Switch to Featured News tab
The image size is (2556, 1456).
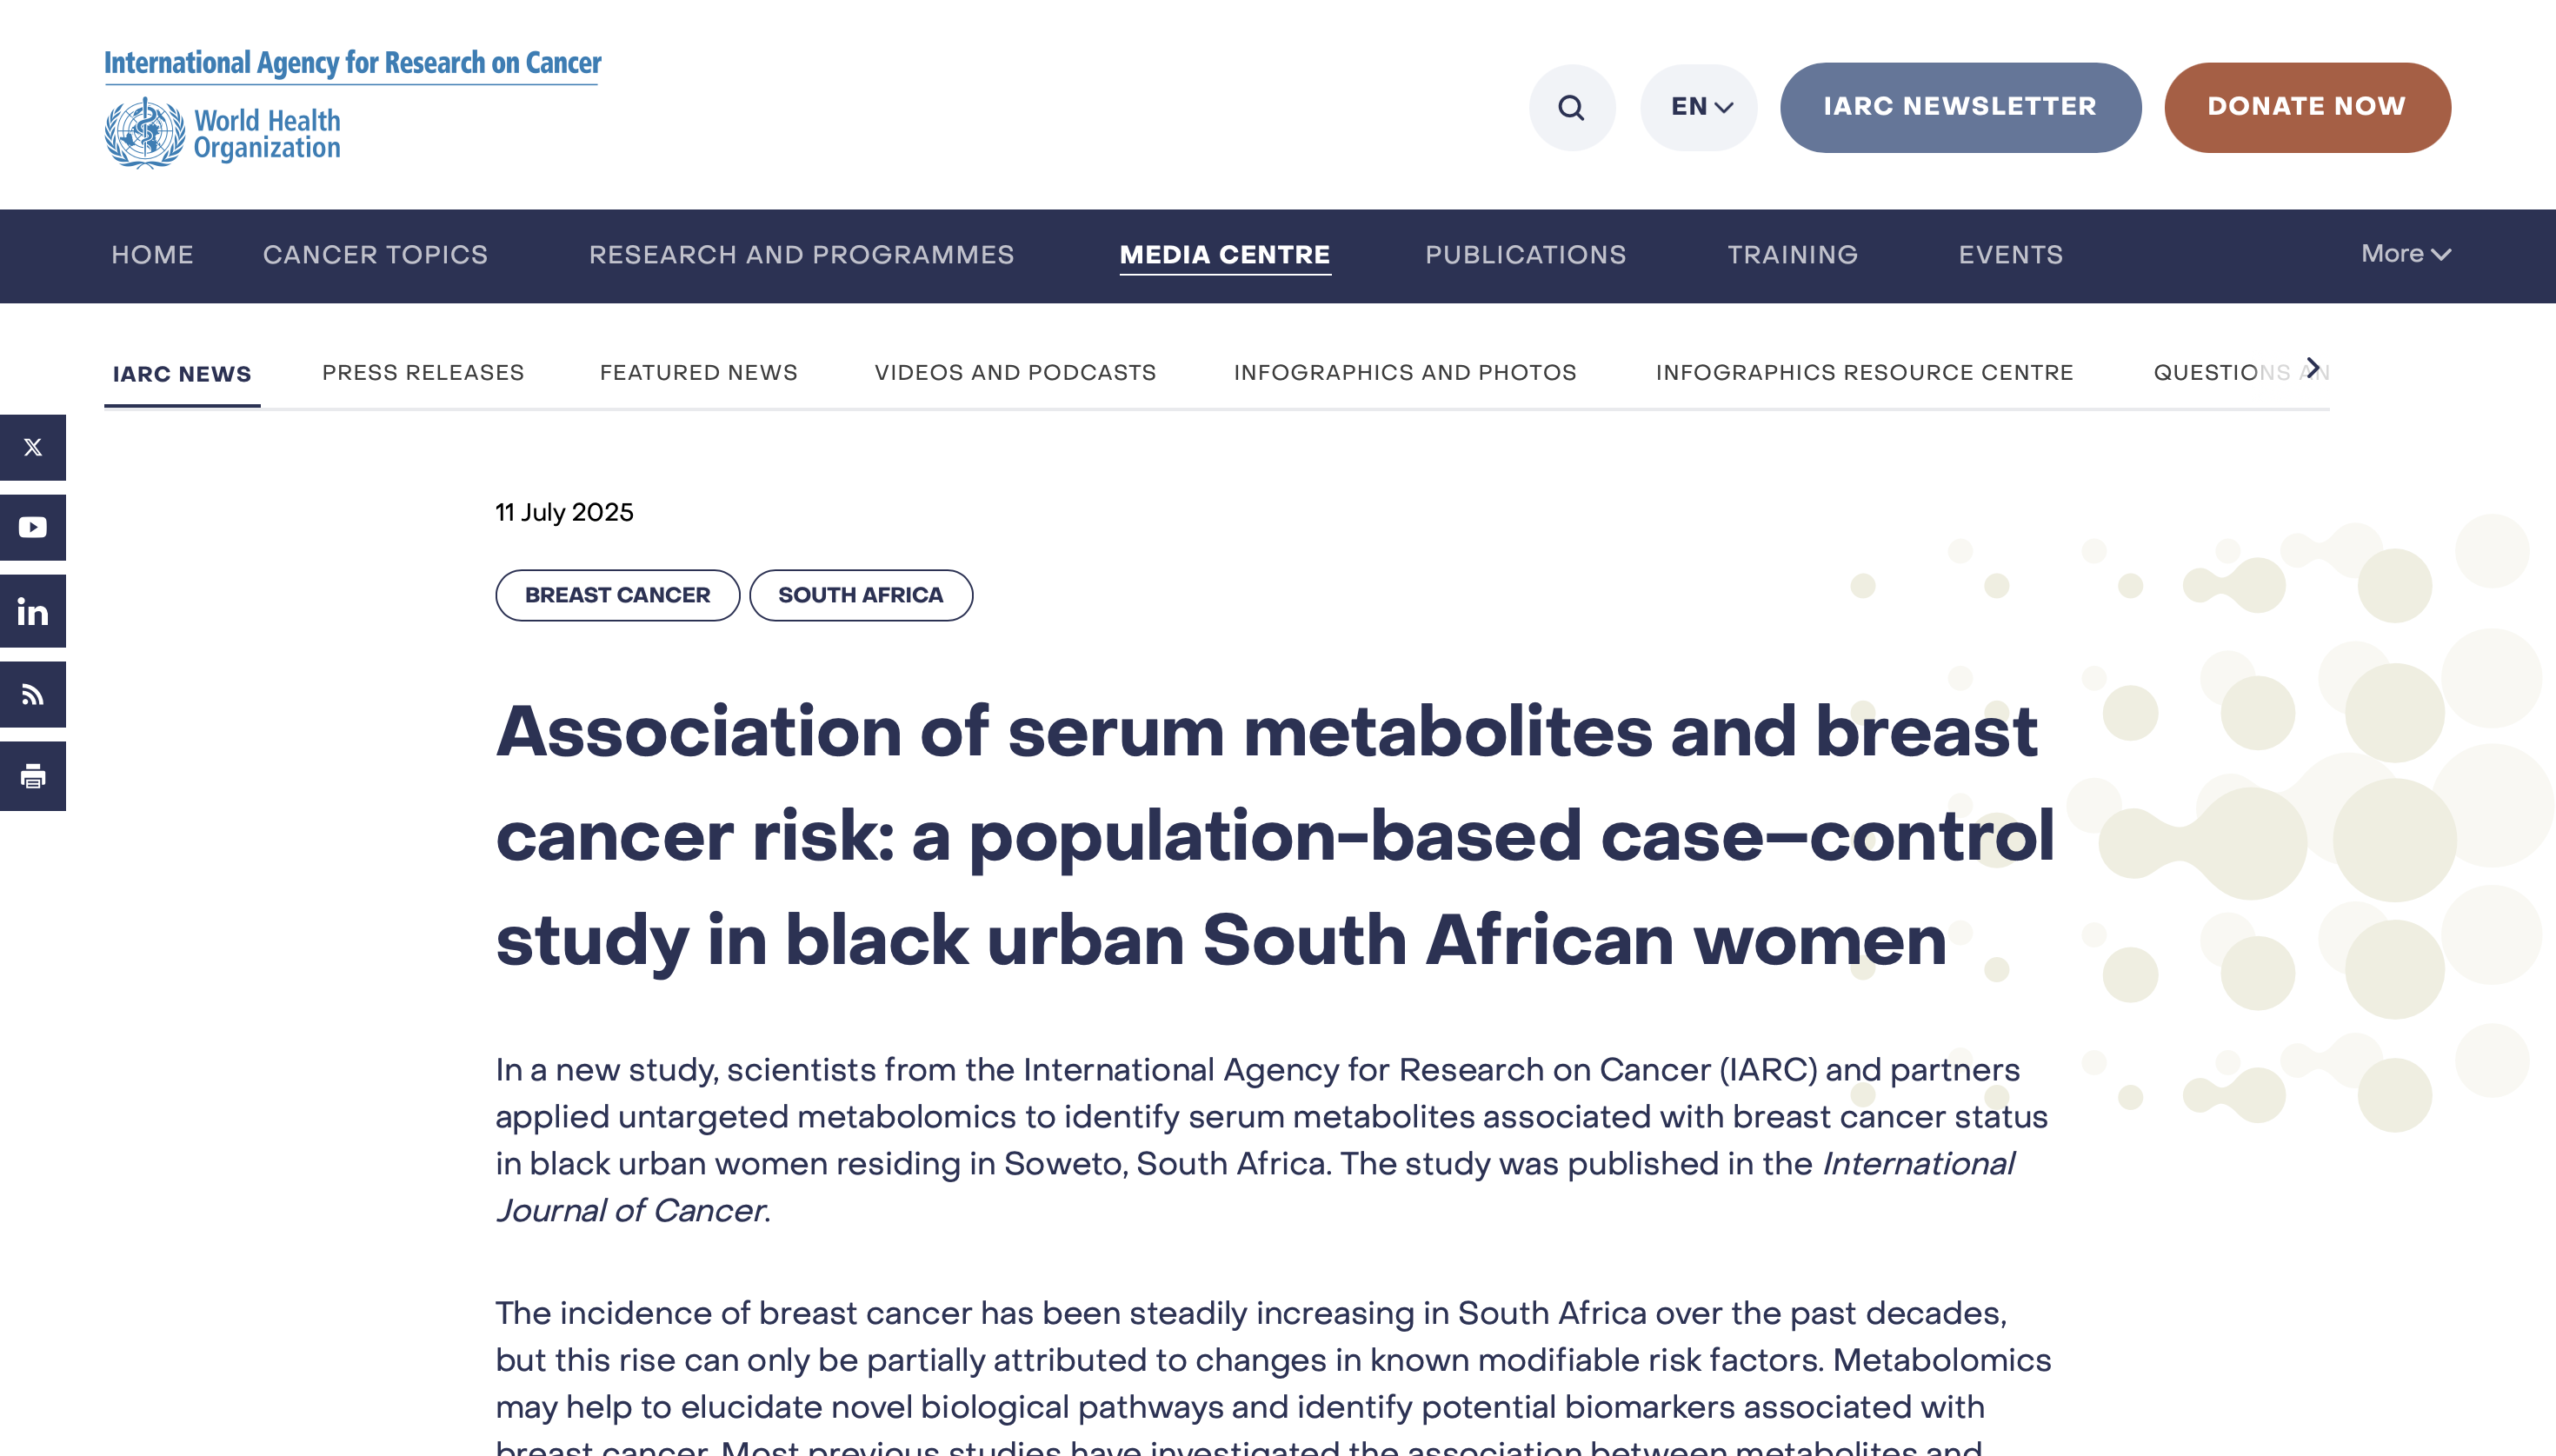tap(698, 372)
